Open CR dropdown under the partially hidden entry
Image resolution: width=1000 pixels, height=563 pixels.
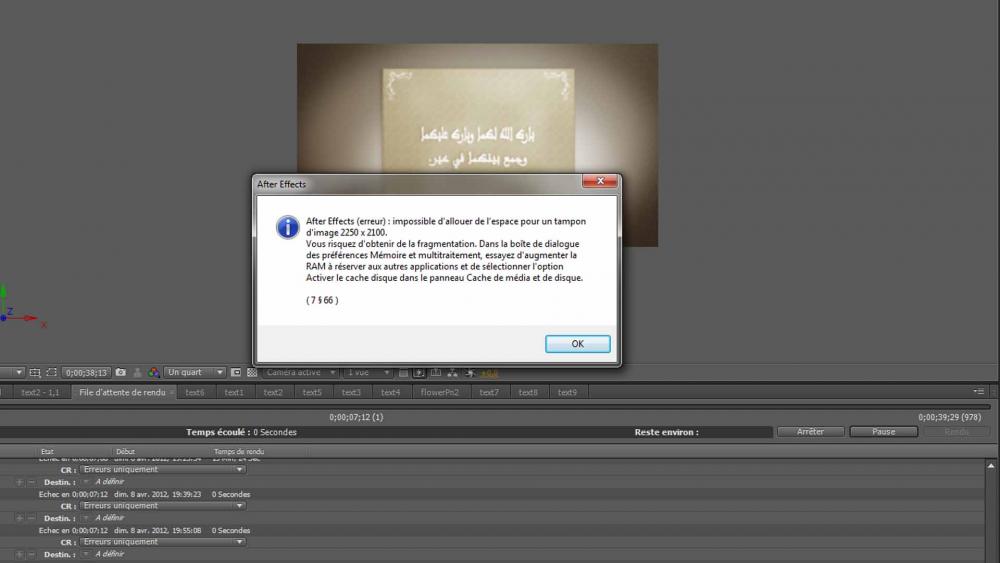pos(163,469)
